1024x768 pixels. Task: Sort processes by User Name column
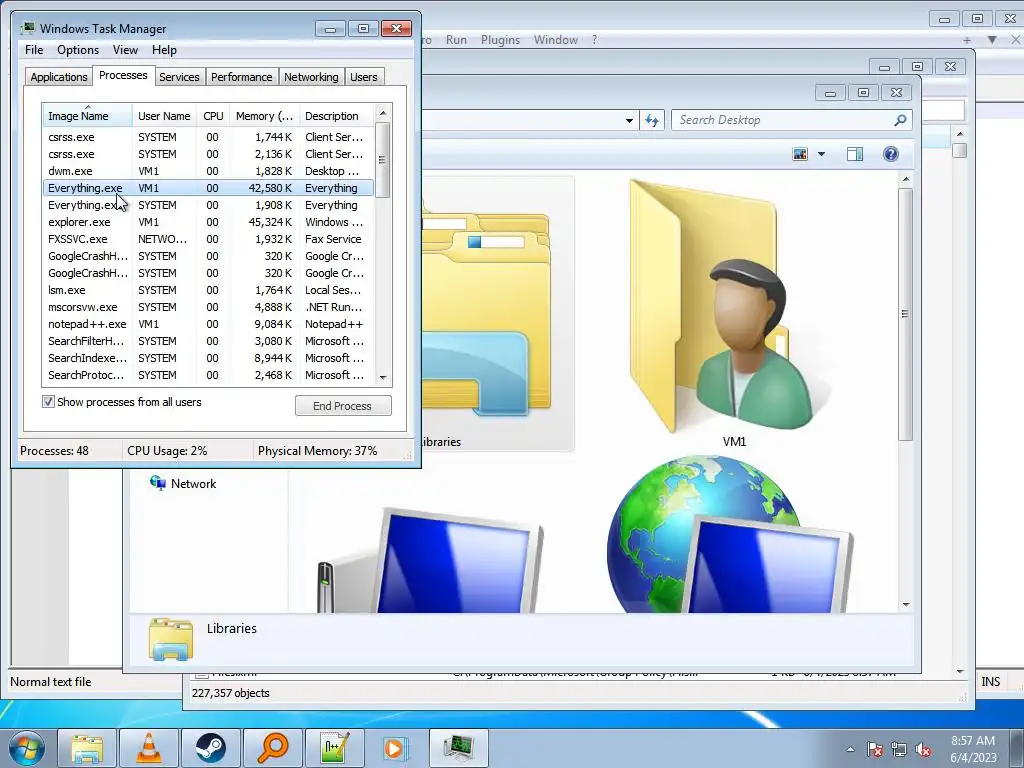coord(165,116)
